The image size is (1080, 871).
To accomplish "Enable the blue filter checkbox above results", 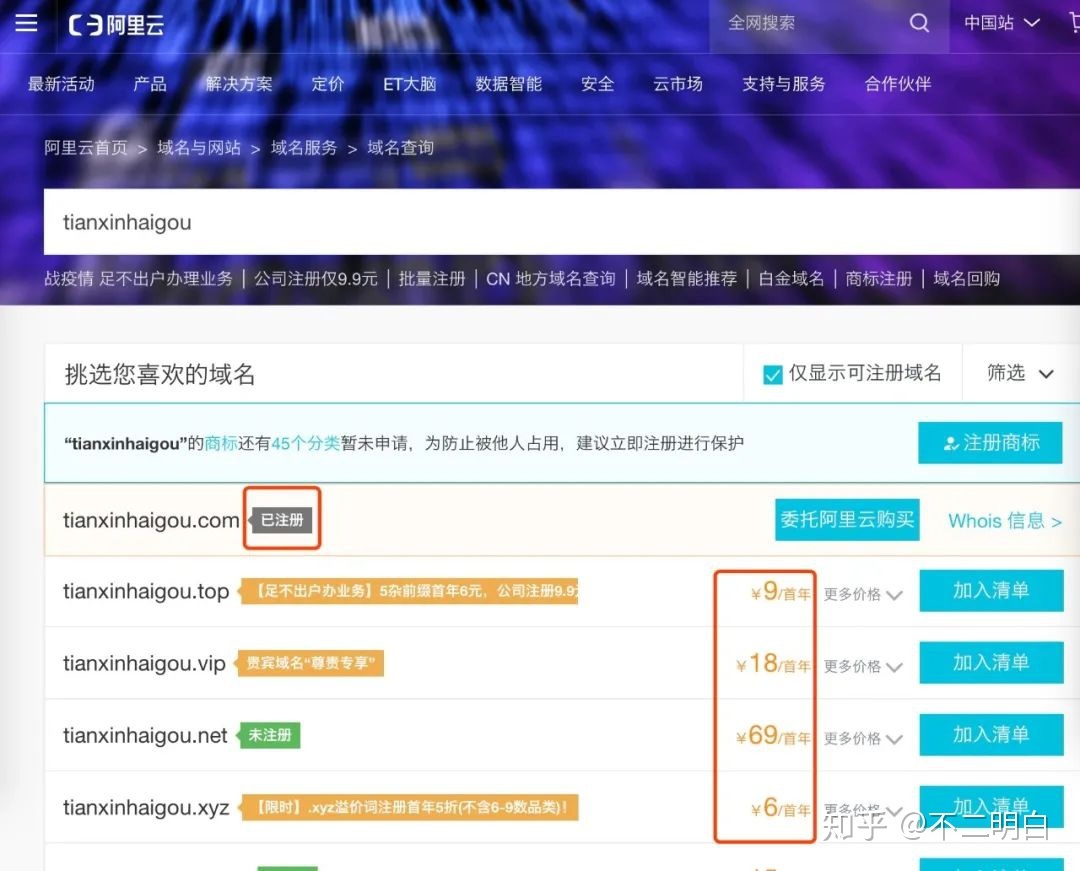I will [773, 373].
